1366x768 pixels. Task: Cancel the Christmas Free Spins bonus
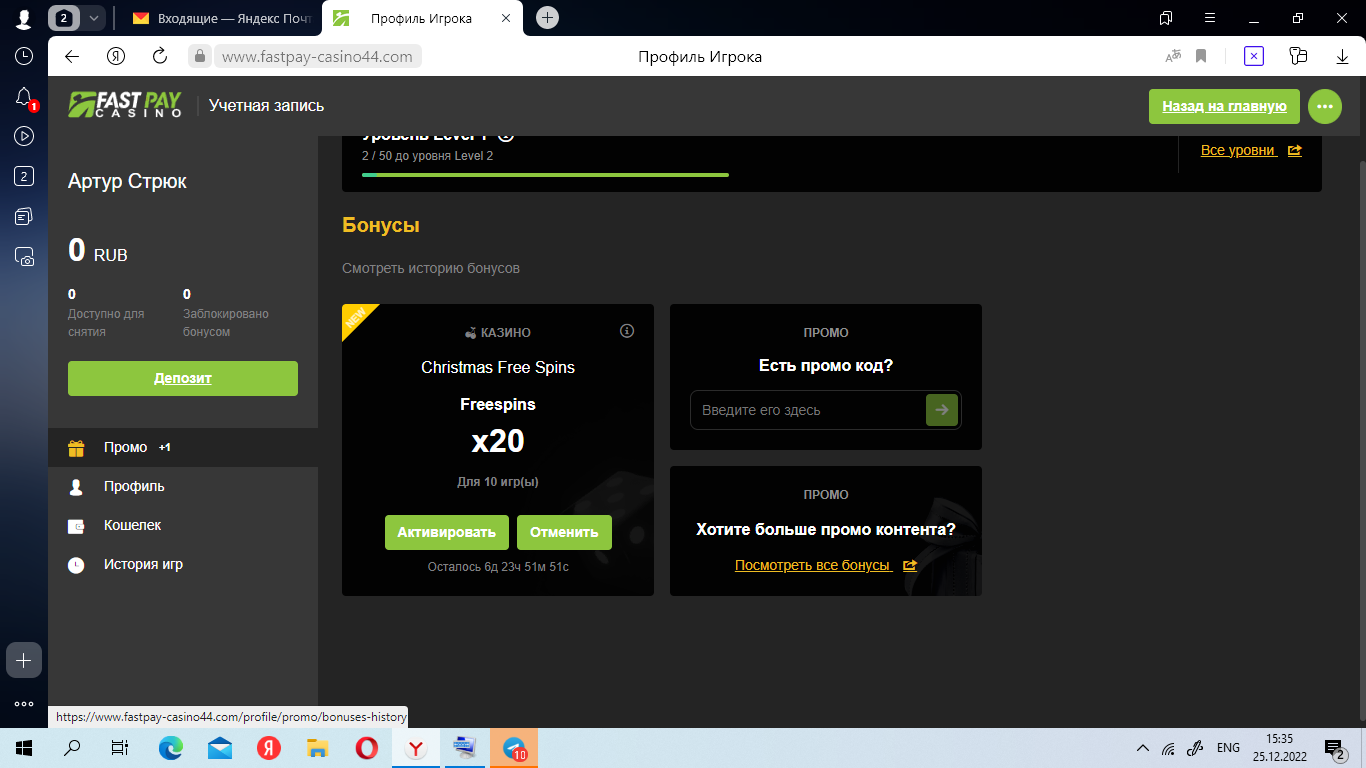coord(564,532)
